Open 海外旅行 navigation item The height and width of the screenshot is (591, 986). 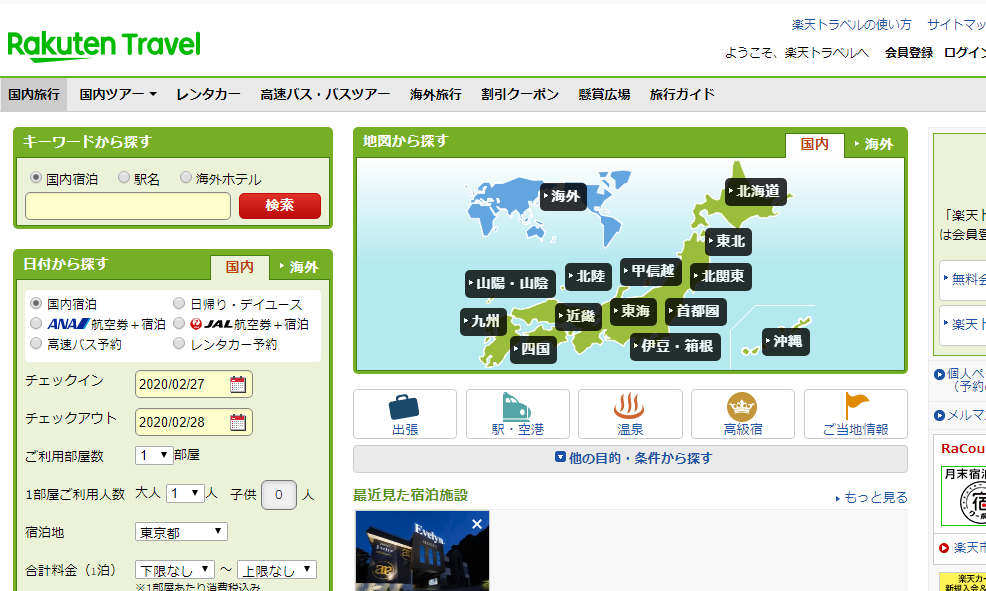coord(435,94)
